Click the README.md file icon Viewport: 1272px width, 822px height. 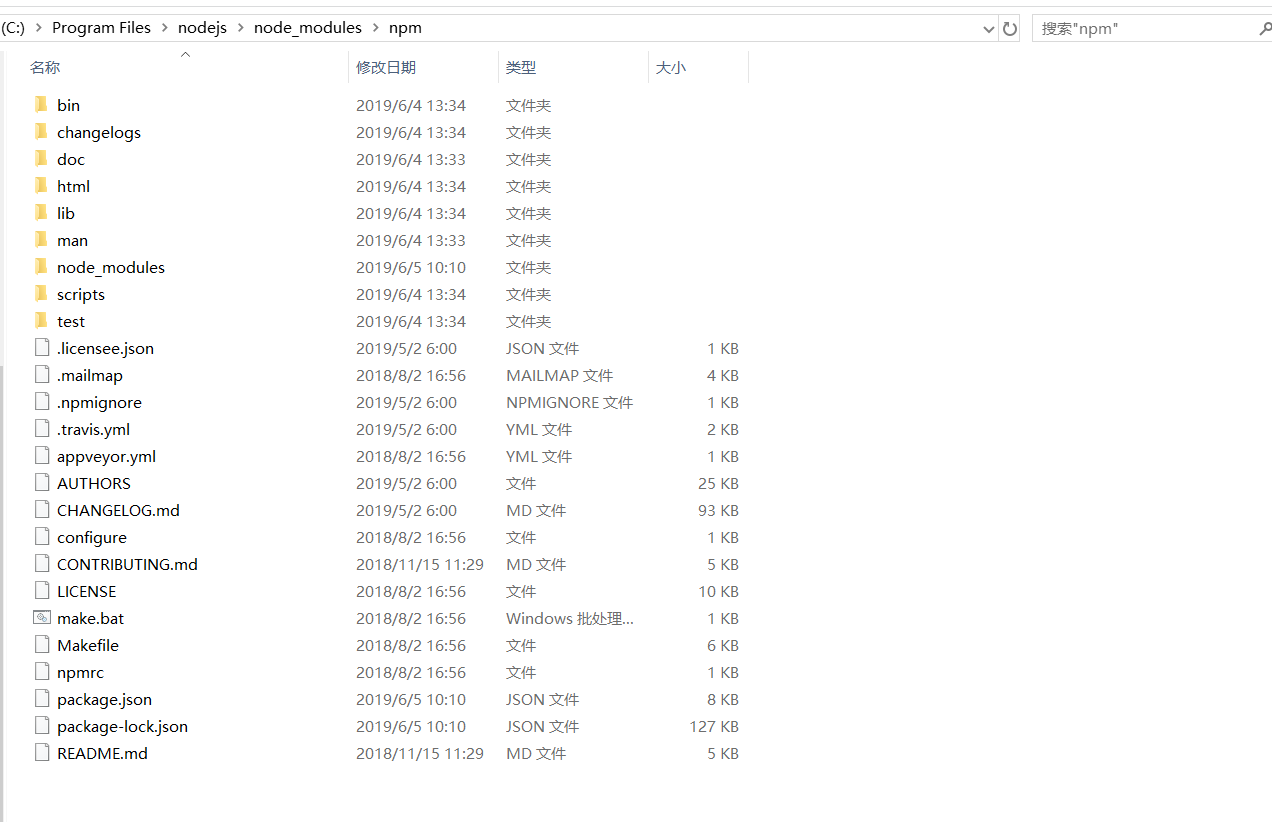click(41, 753)
